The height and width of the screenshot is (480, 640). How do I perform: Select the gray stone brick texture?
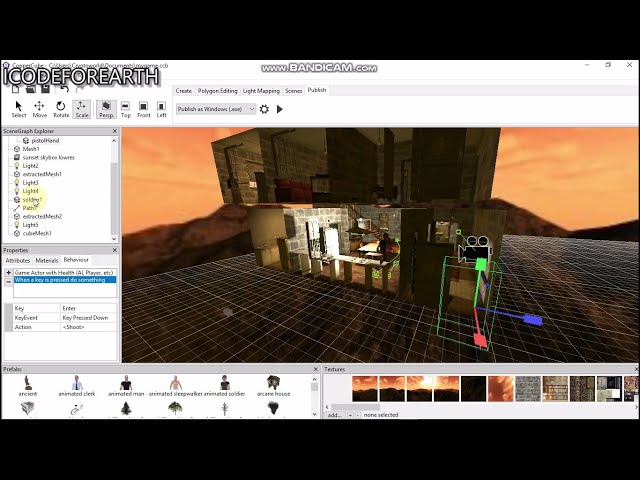(x=528, y=389)
